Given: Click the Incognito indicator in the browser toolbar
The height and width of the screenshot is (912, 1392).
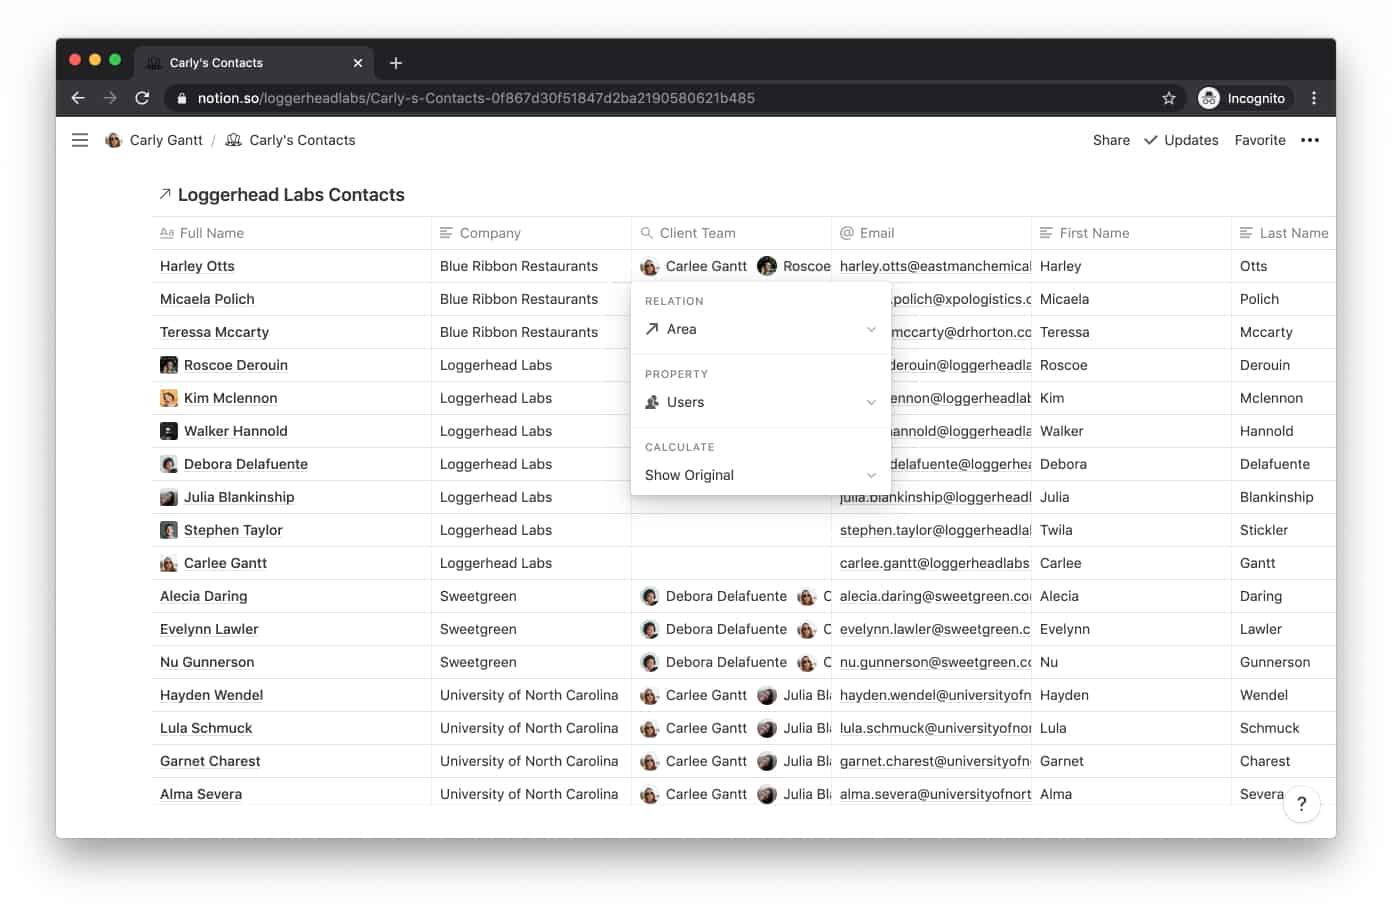Looking at the screenshot, I should click(1243, 98).
